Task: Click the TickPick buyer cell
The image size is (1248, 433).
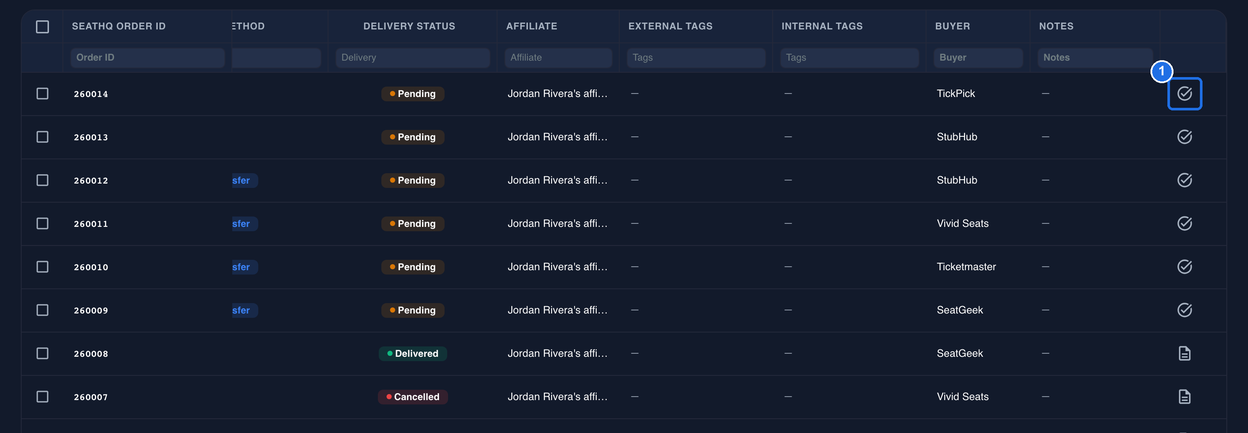Action: click(x=956, y=94)
